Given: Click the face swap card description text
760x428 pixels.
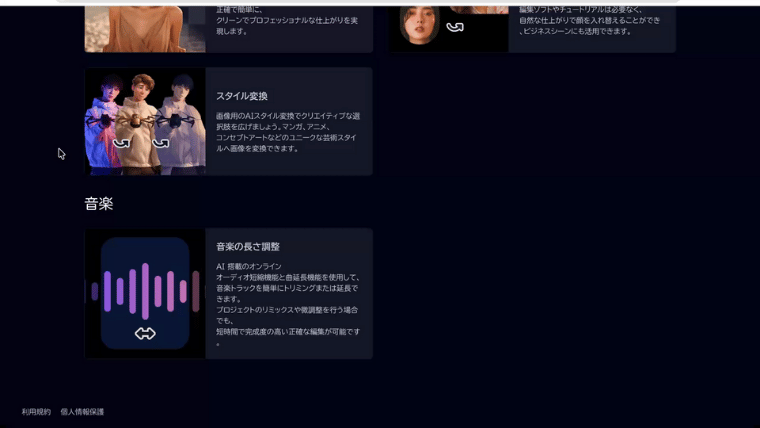Looking at the screenshot, I should point(590,20).
